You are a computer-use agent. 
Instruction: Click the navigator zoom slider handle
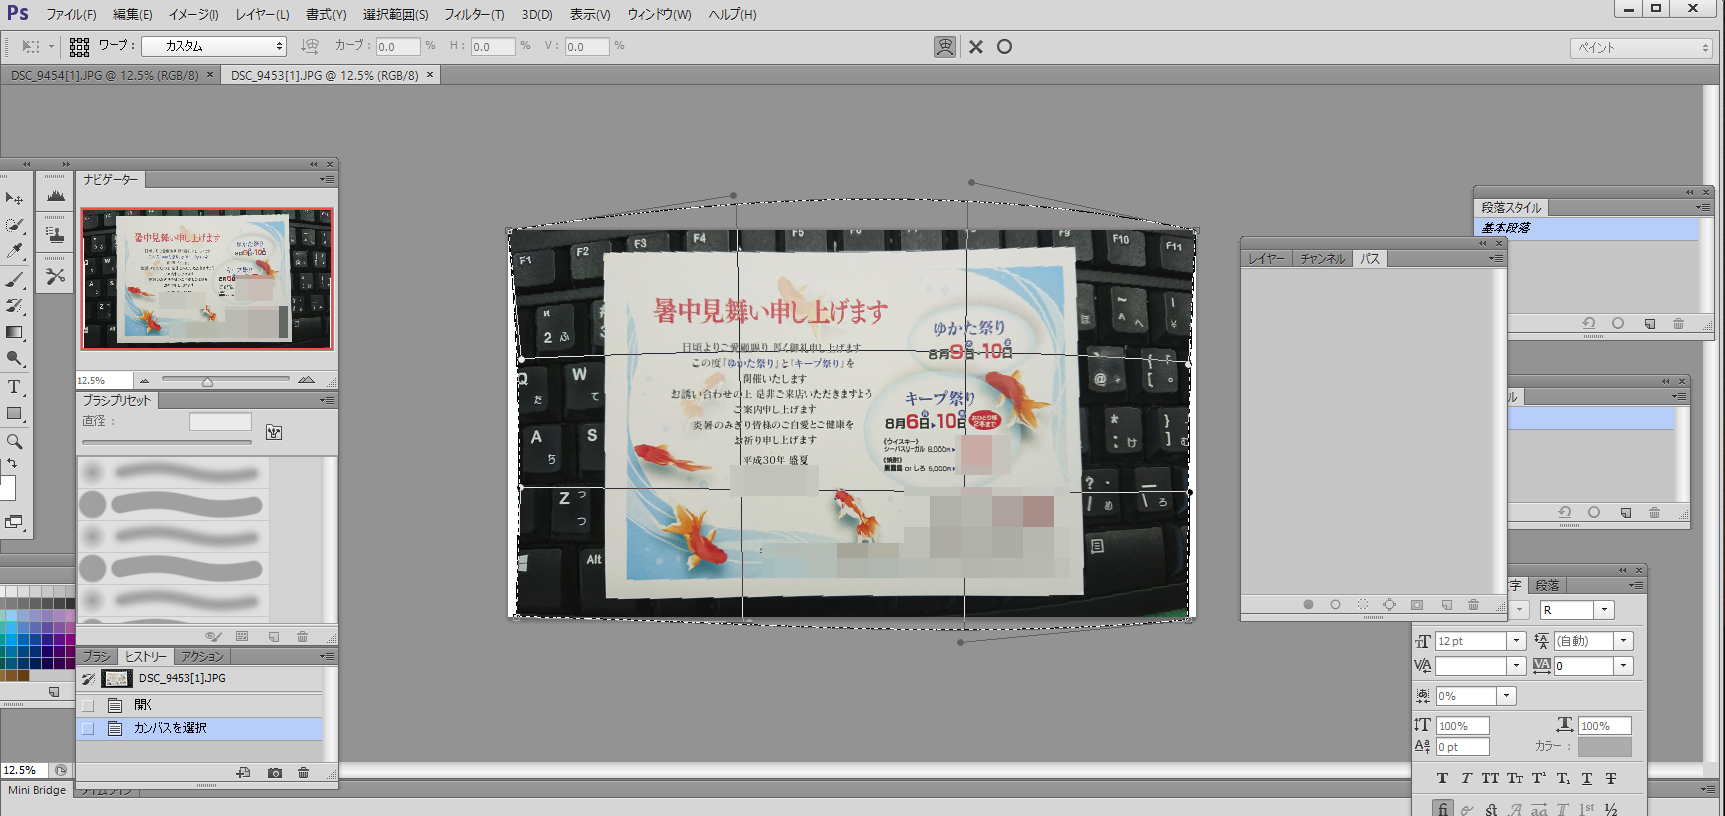point(207,382)
